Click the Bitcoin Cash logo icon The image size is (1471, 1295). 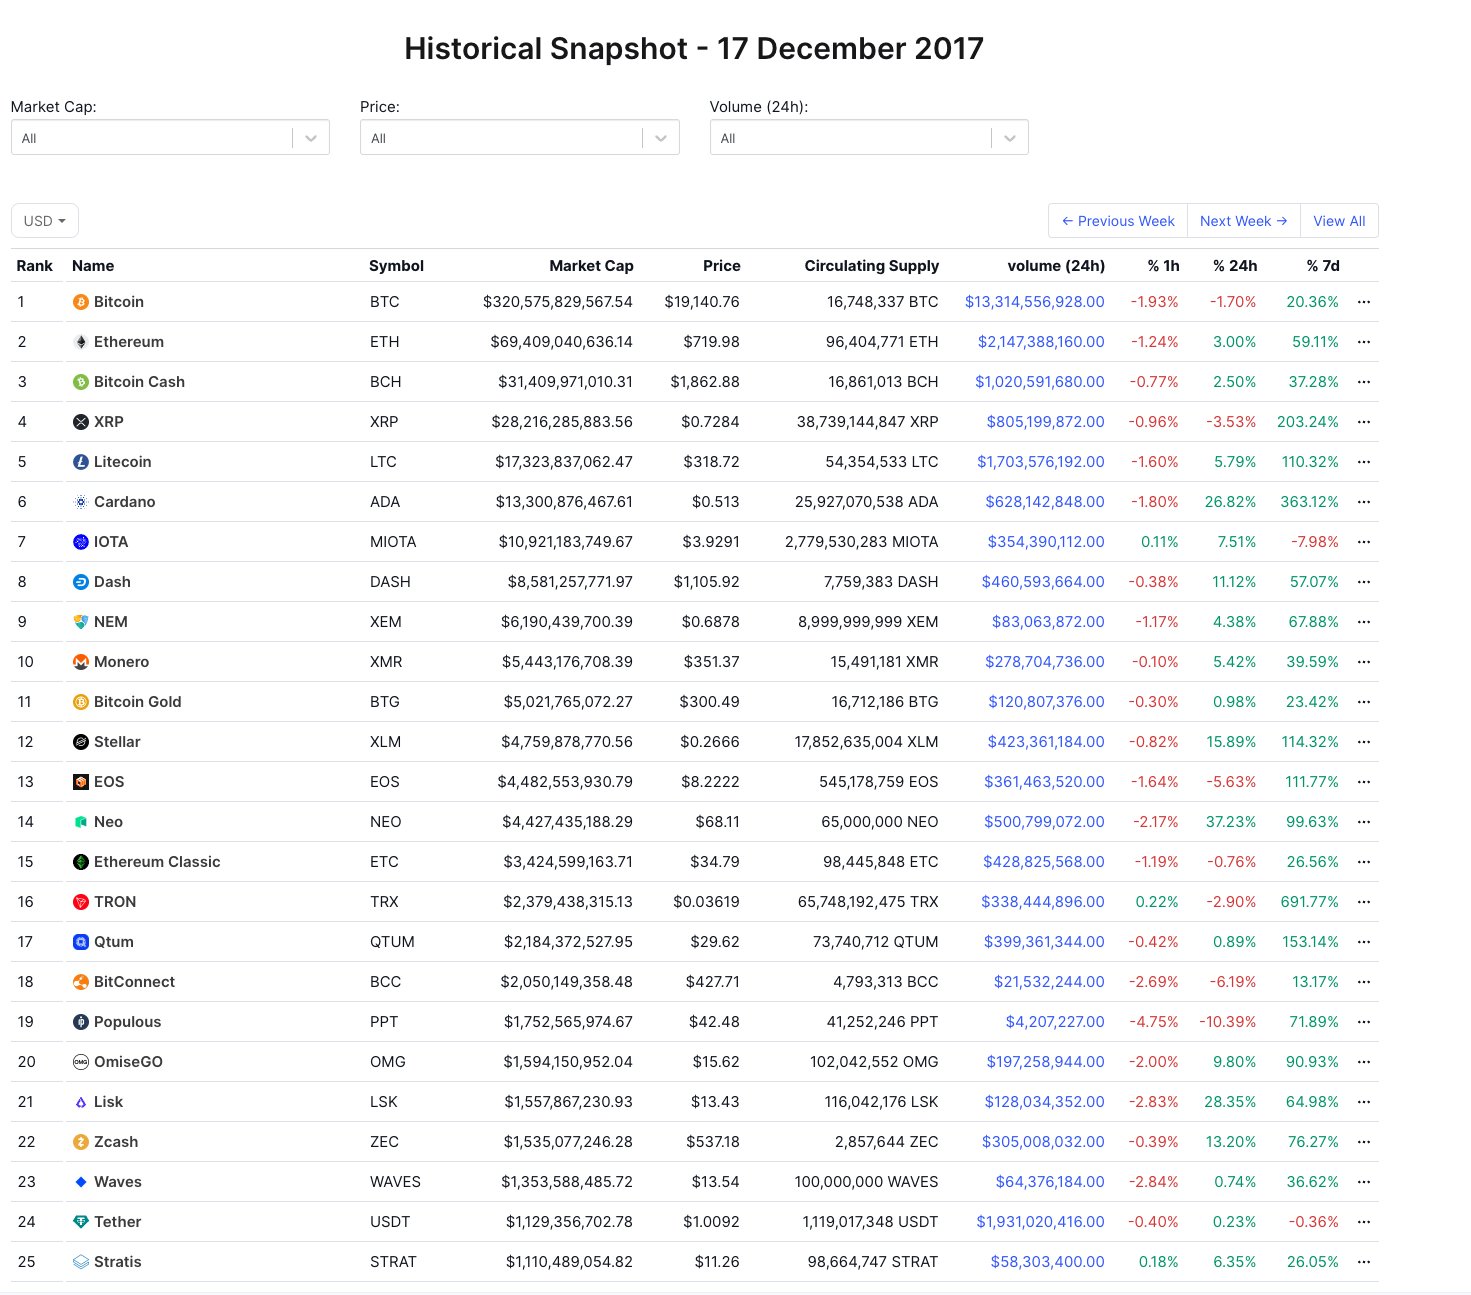[81, 382]
